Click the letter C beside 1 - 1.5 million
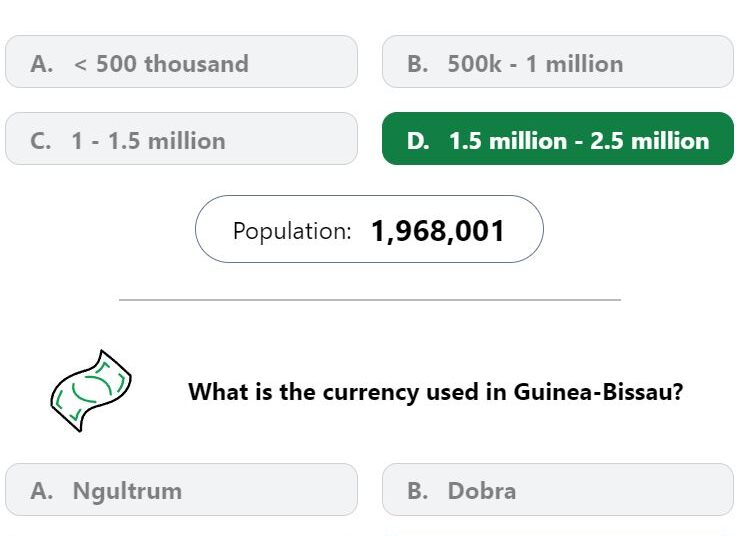 coord(41,141)
